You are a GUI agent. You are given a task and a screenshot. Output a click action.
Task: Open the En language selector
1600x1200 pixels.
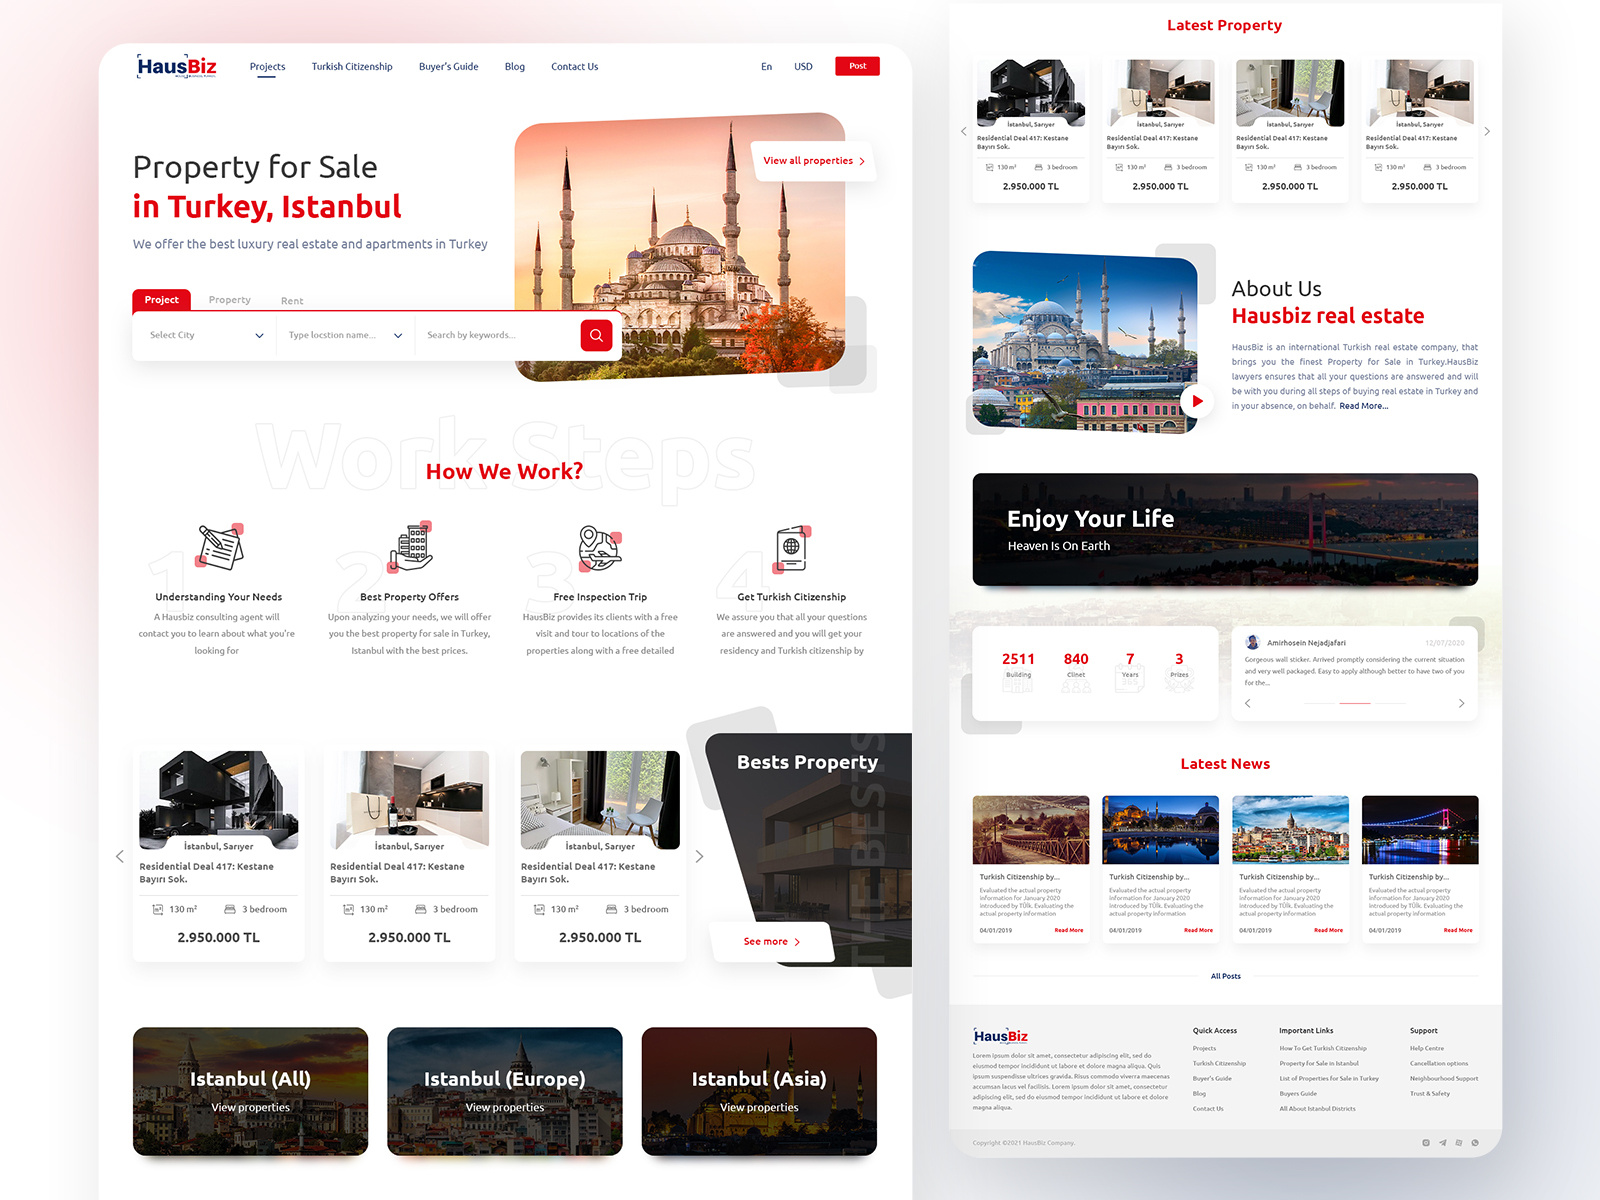pyautogui.click(x=767, y=67)
